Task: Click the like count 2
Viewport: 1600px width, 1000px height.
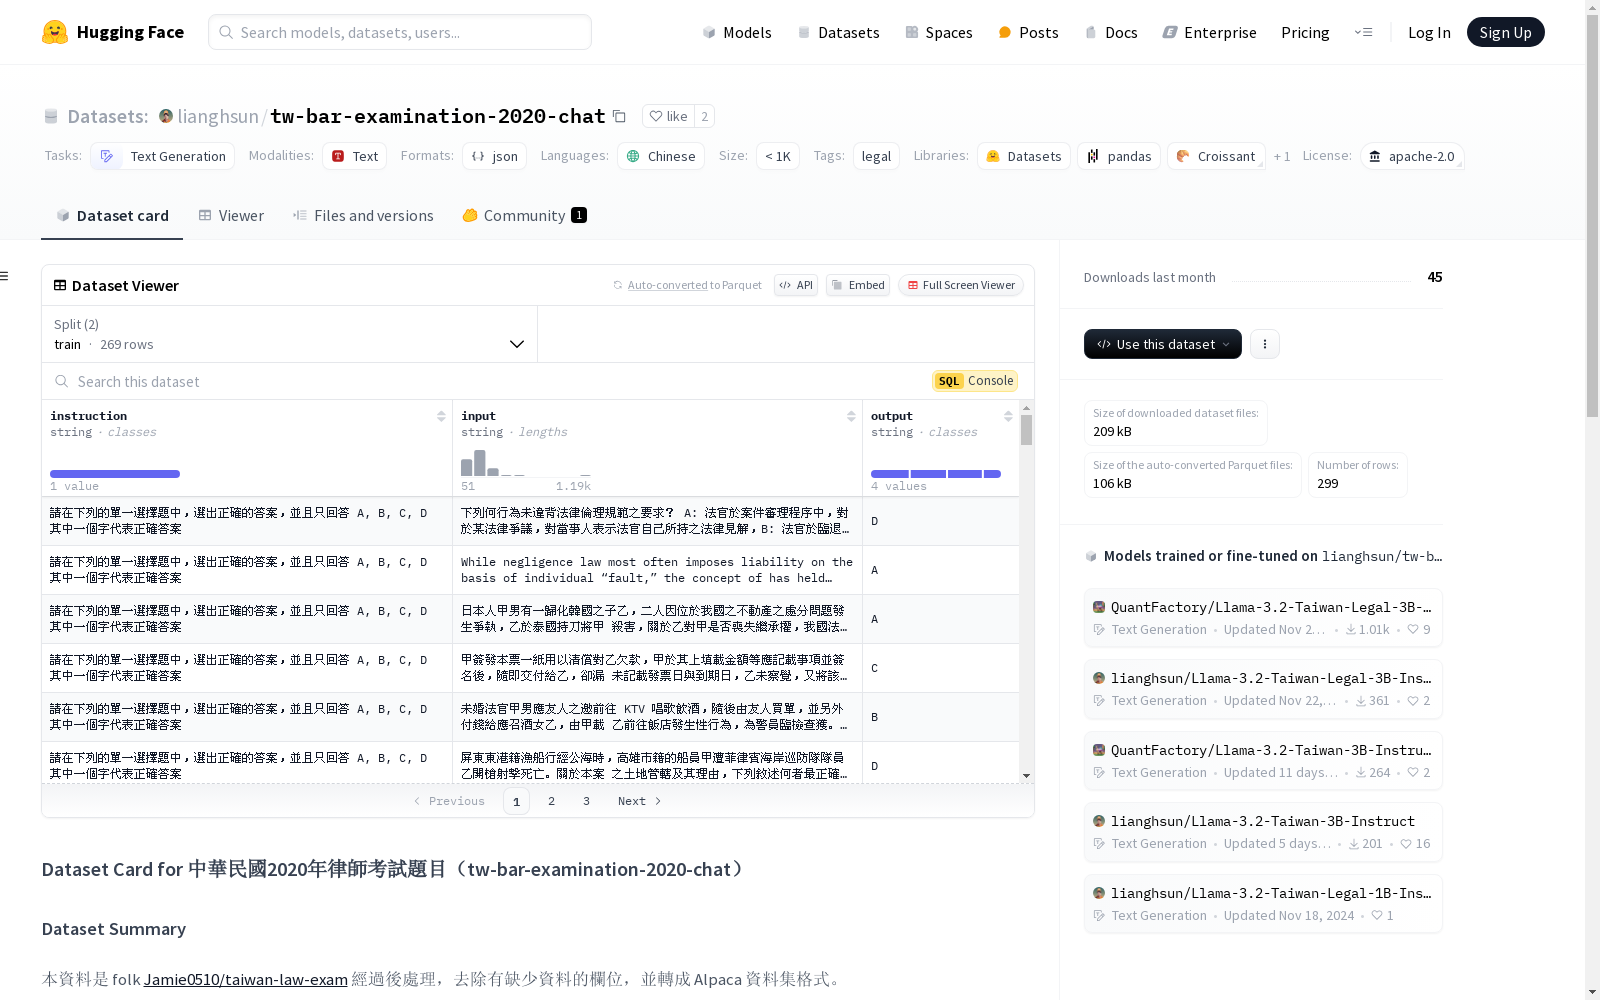Action: (704, 116)
